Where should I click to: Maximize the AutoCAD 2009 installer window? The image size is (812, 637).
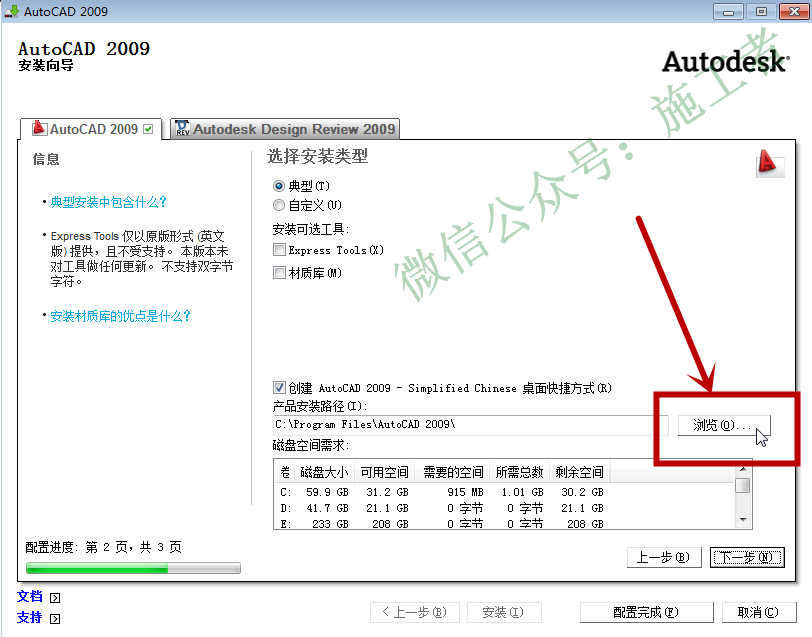pos(761,11)
